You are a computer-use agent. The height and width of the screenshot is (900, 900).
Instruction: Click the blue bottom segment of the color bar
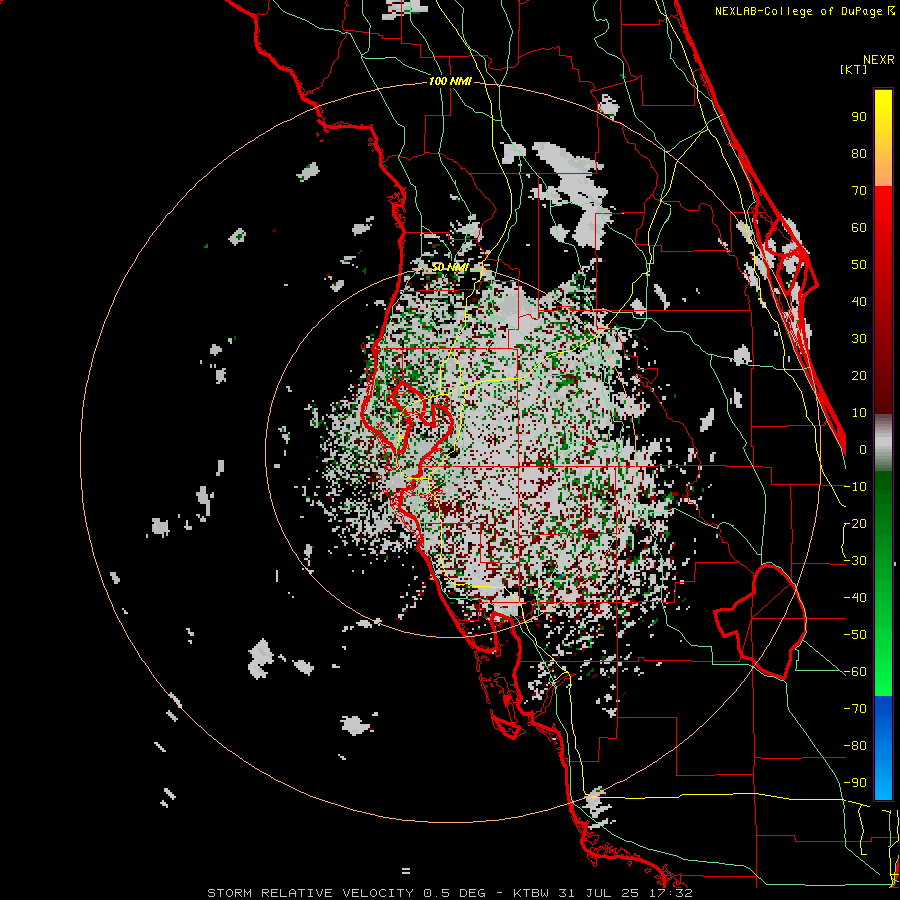tap(883, 748)
